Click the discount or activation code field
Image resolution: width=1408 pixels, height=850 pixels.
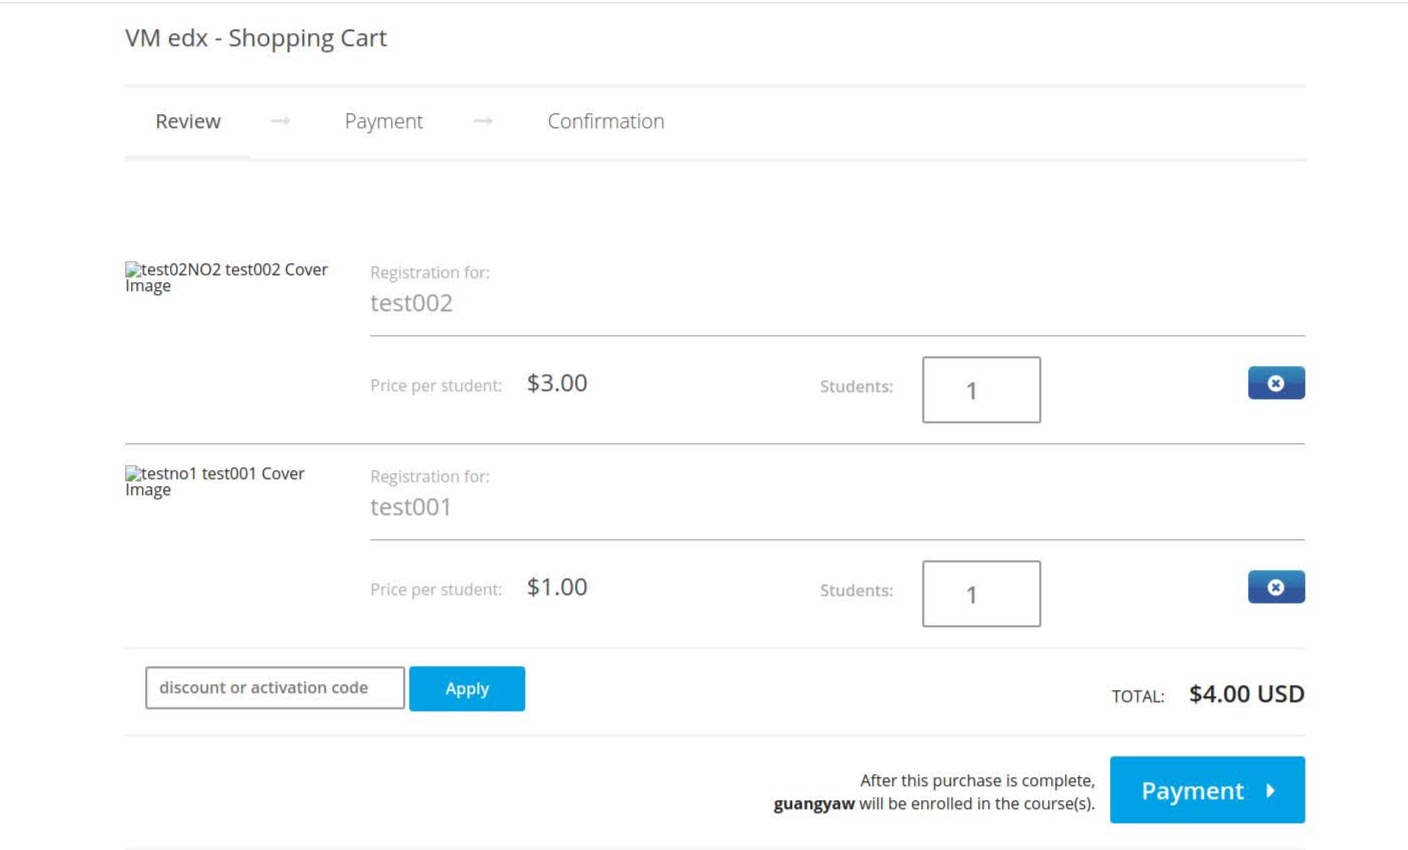(274, 688)
